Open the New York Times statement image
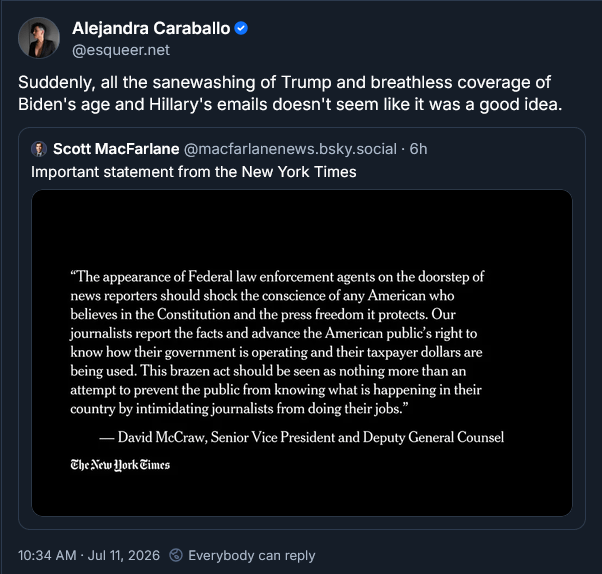This screenshot has height=574, width=602. pyautogui.click(x=302, y=352)
